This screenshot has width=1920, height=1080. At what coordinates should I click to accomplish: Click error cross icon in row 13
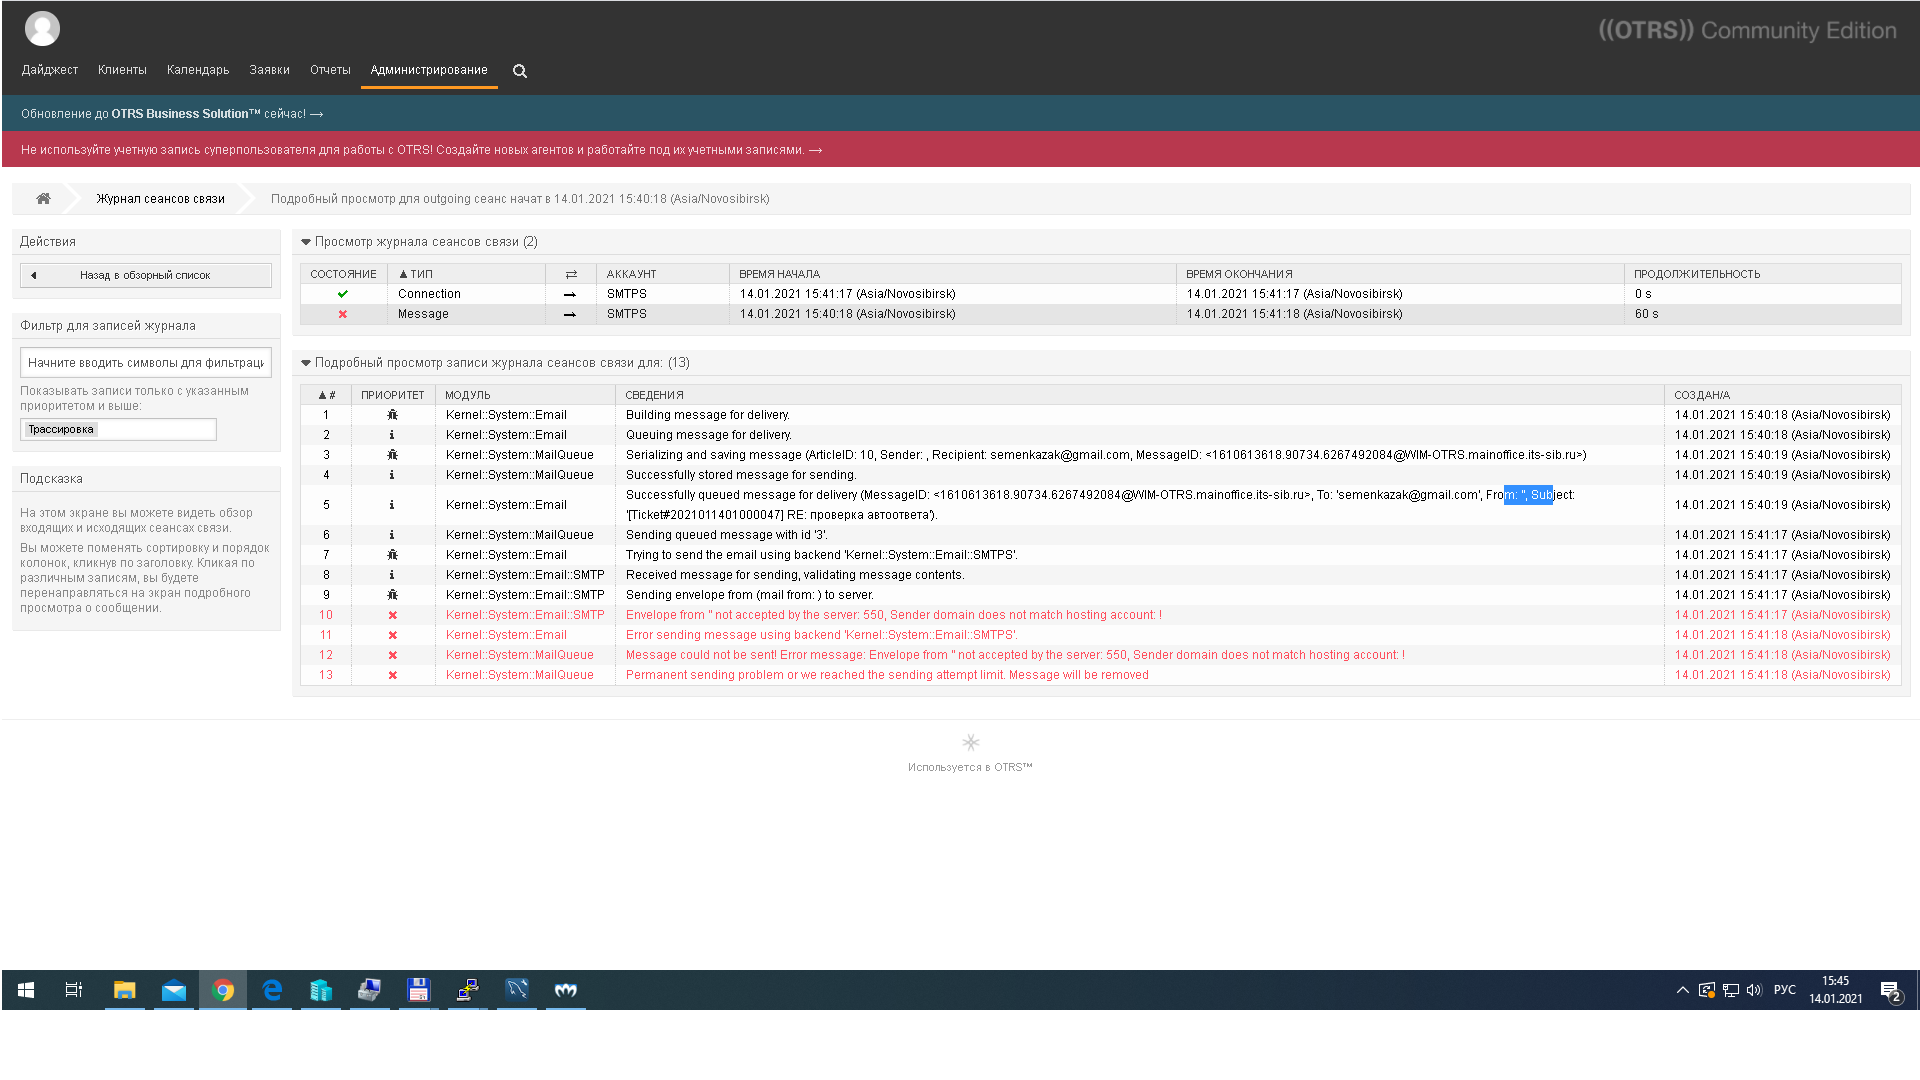tap(392, 675)
